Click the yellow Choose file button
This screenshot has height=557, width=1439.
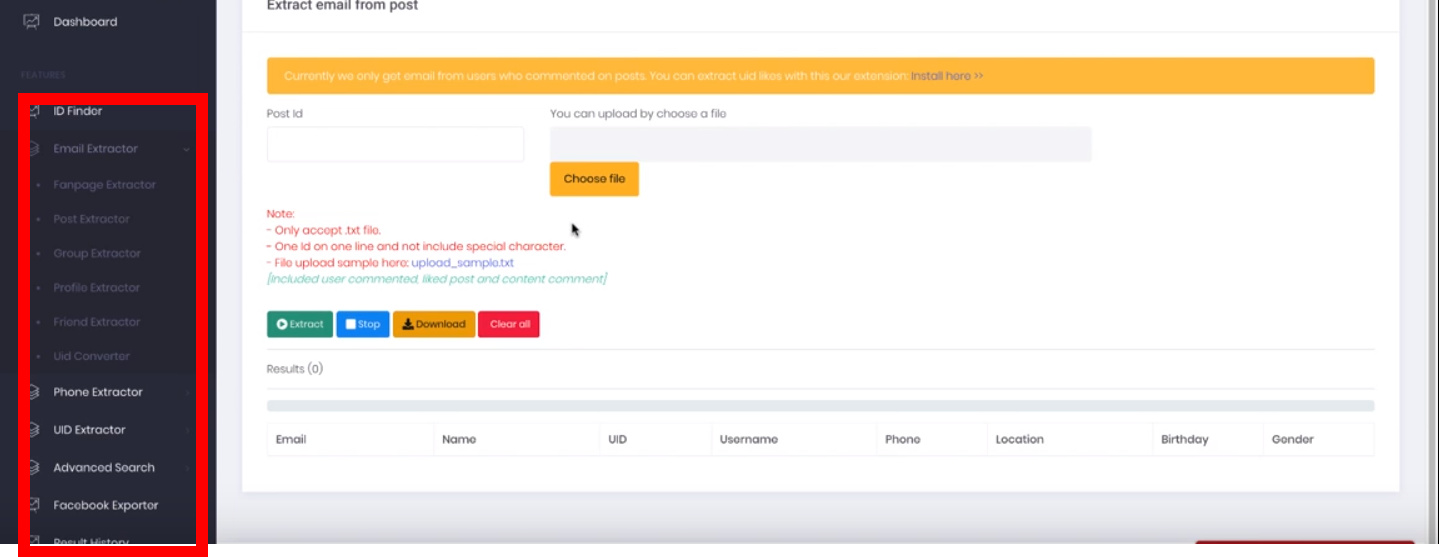(594, 179)
